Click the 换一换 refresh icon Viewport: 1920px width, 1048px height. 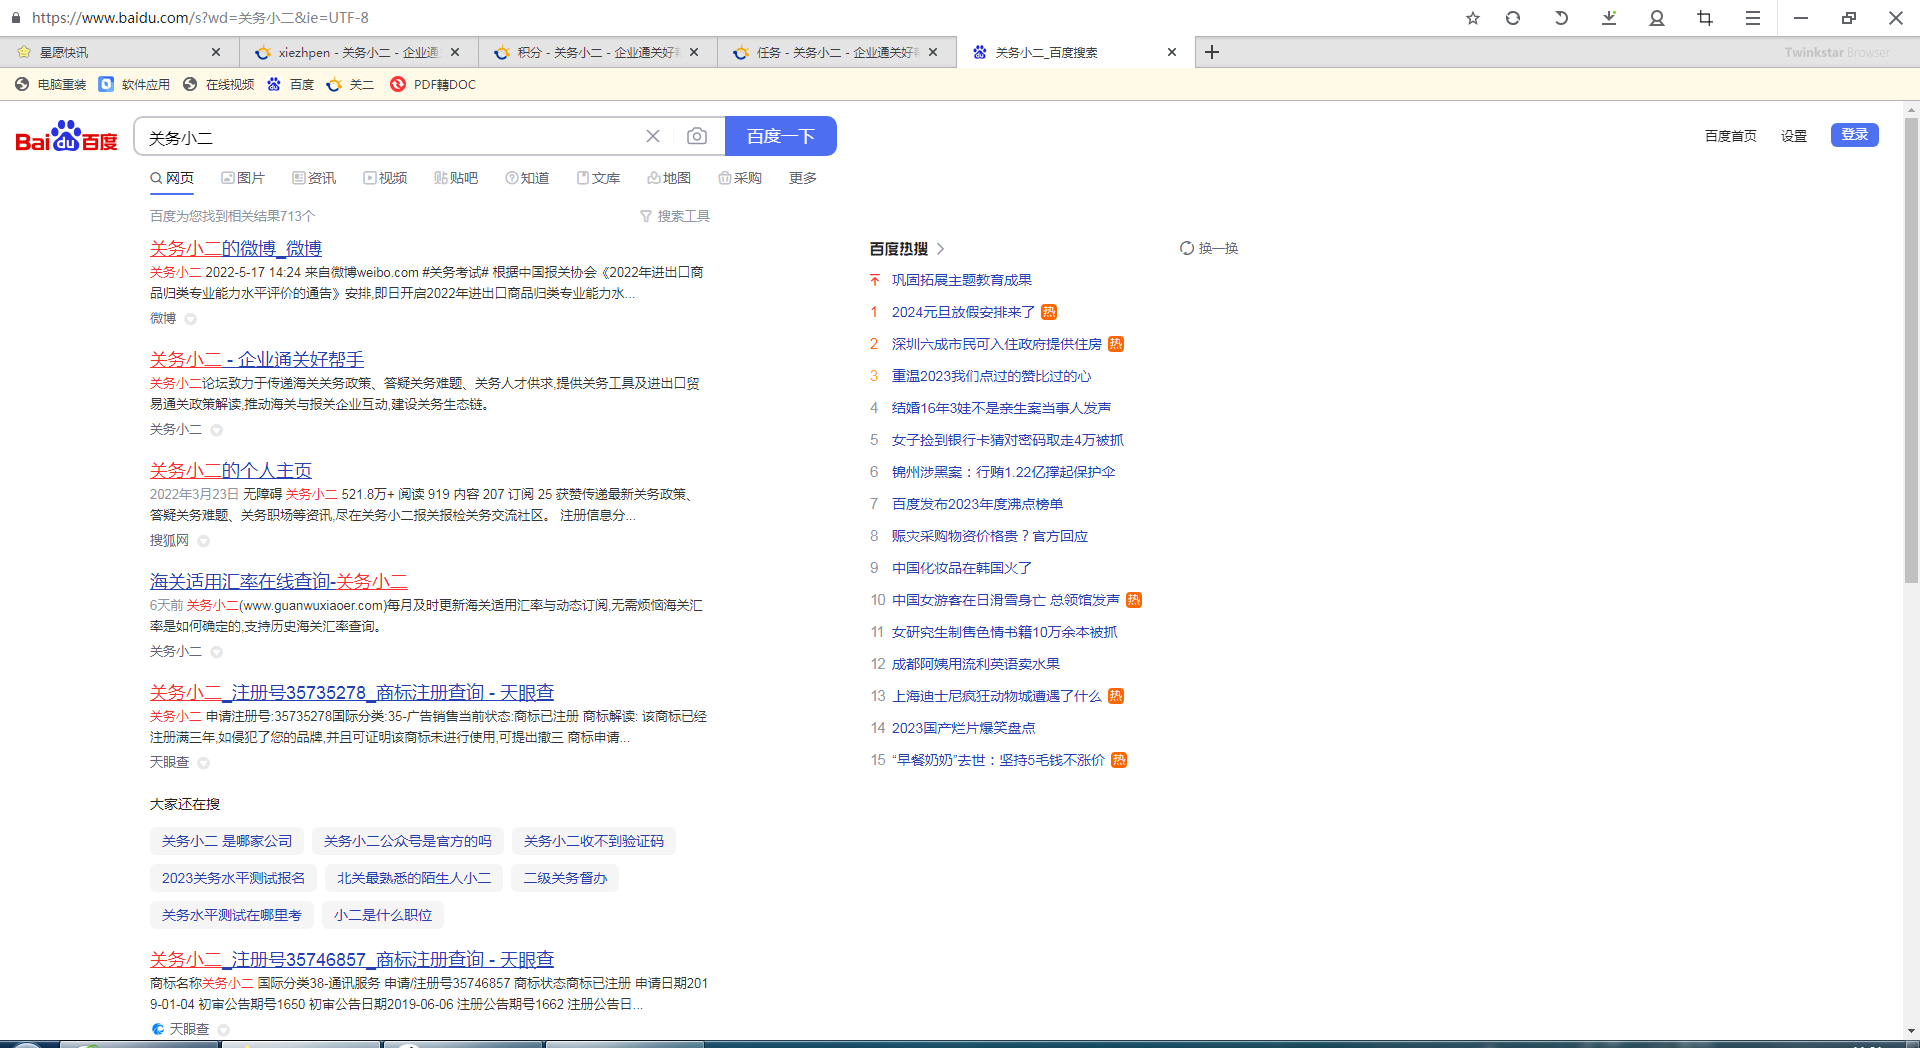[1187, 248]
